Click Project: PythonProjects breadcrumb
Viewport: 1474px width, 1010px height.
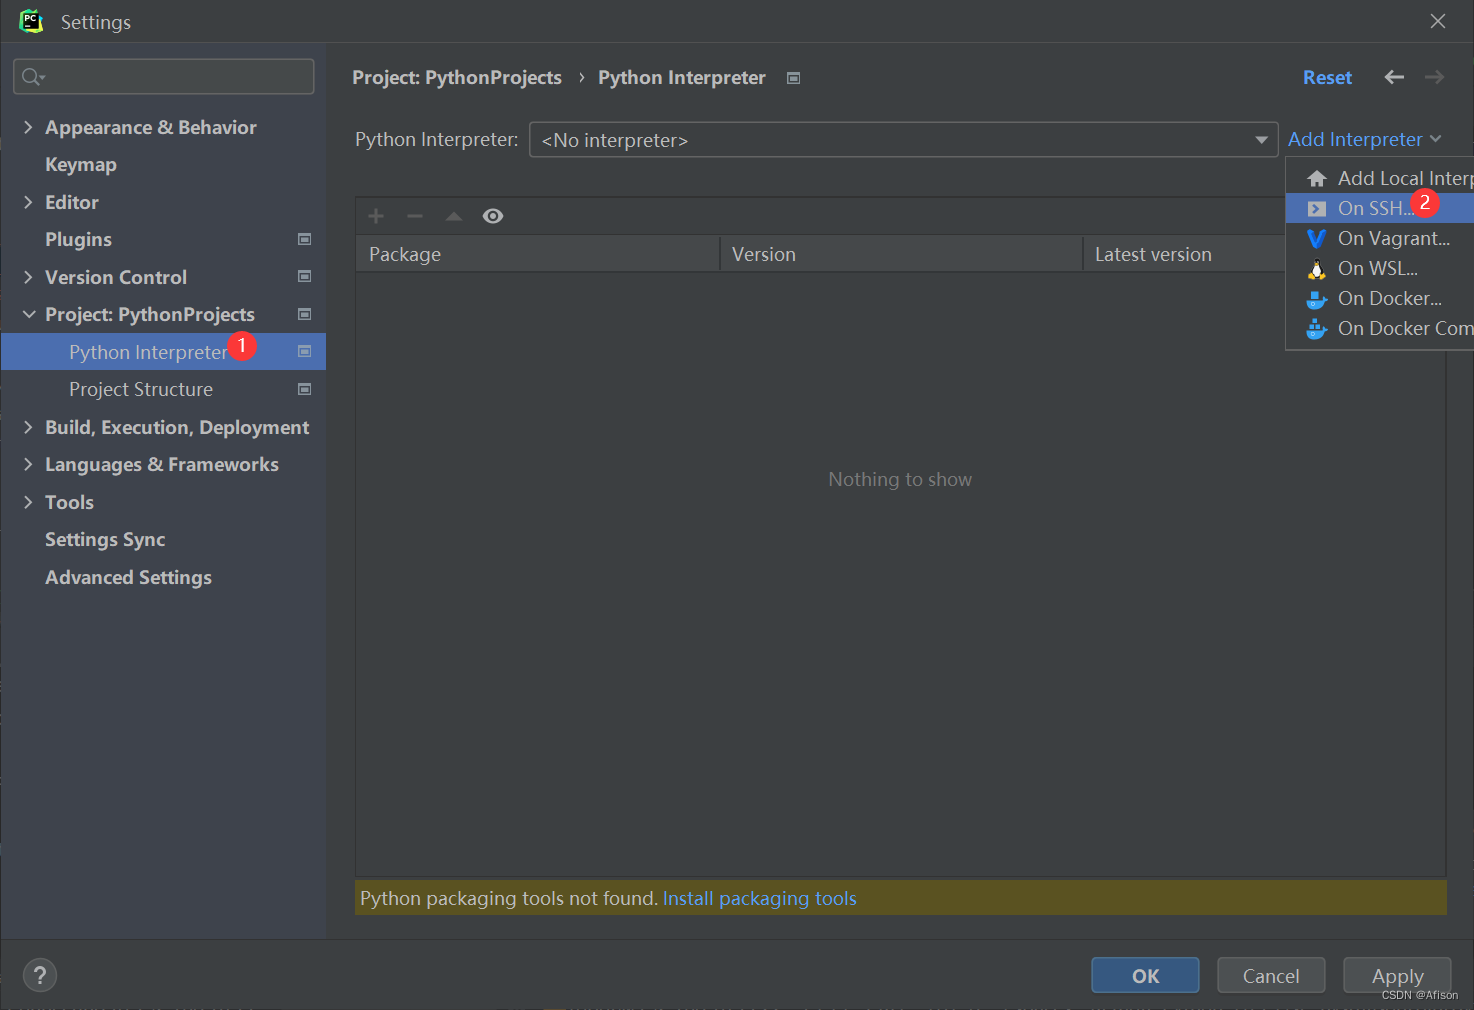[x=457, y=77]
